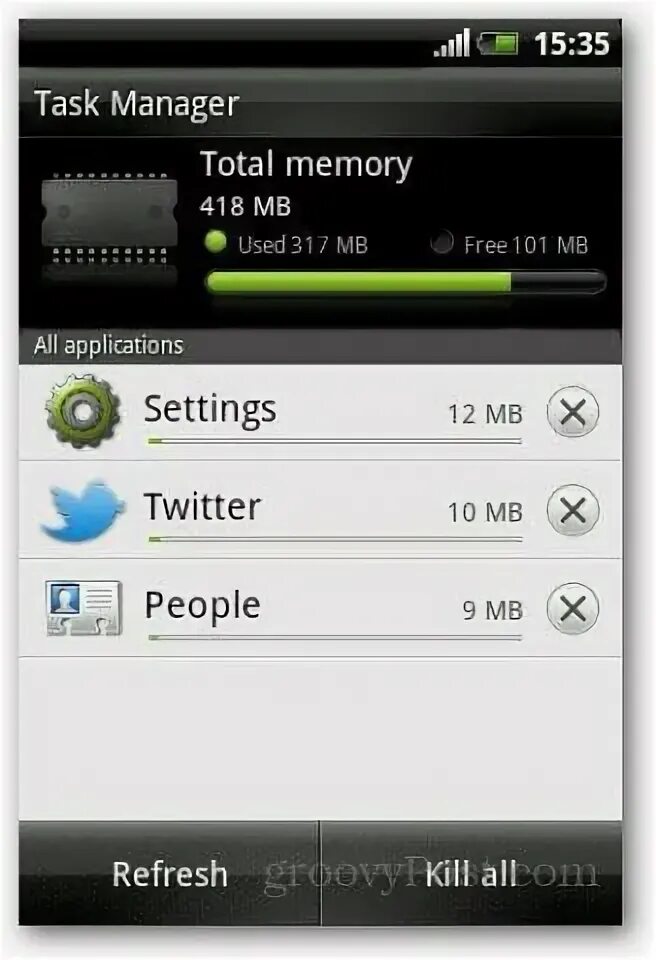Tap the Twitter bird icon
Screen dimensions: 656x960
83,511
